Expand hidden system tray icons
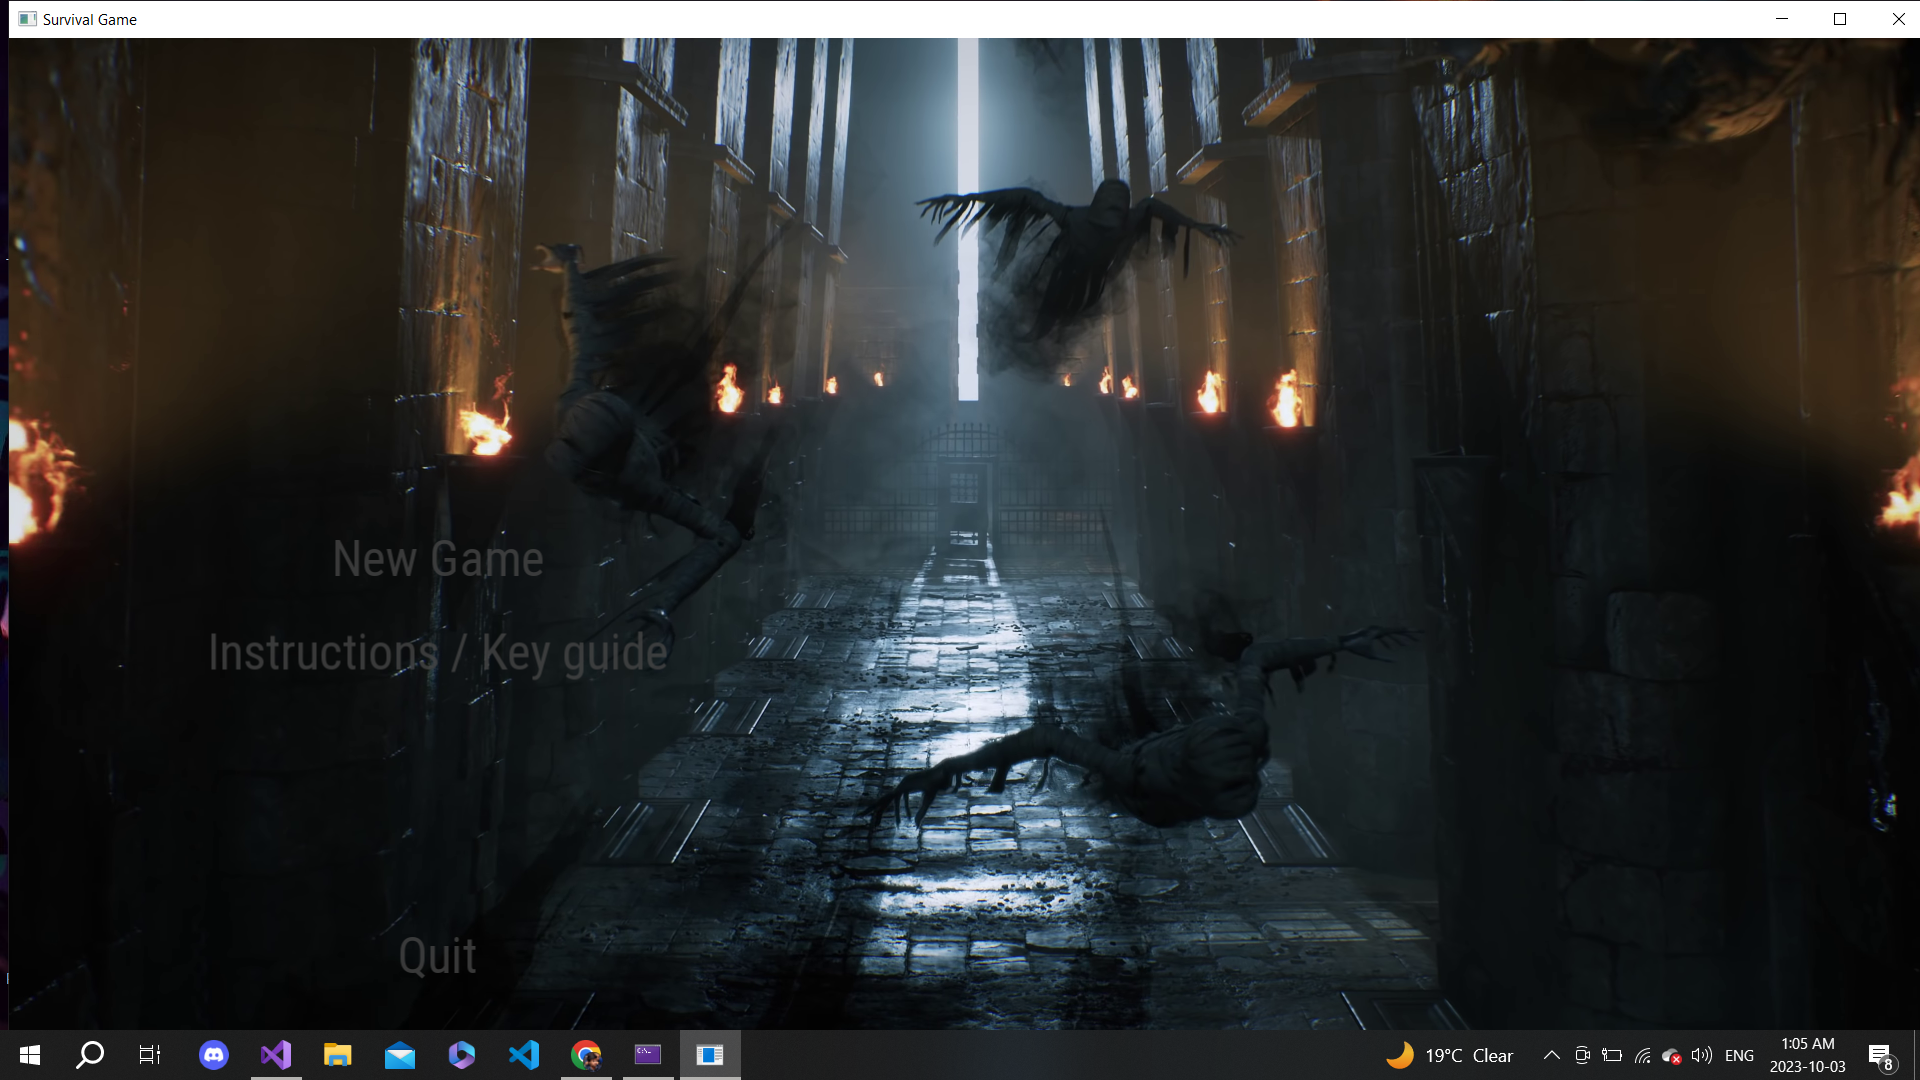This screenshot has height=1080, width=1920. (x=1552, y=1055)
